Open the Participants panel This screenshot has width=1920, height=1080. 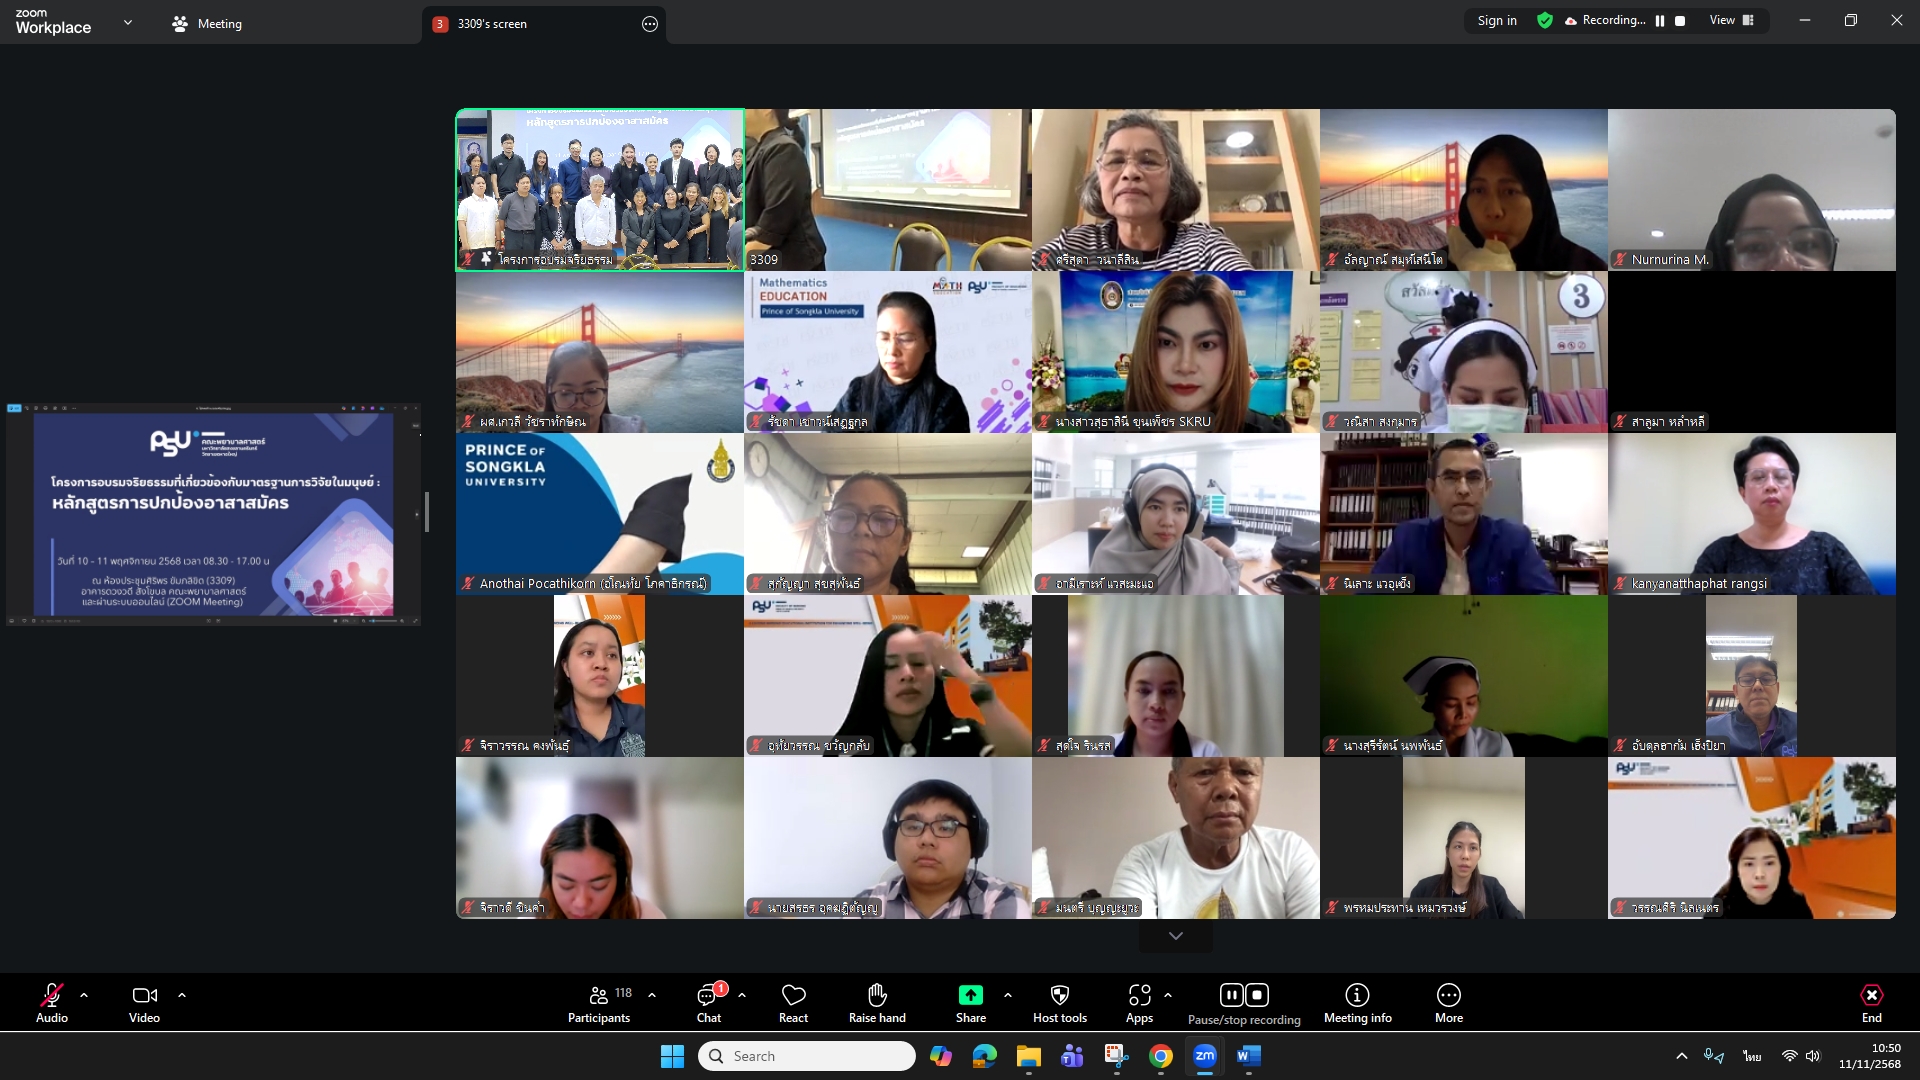tap(599, 996)
